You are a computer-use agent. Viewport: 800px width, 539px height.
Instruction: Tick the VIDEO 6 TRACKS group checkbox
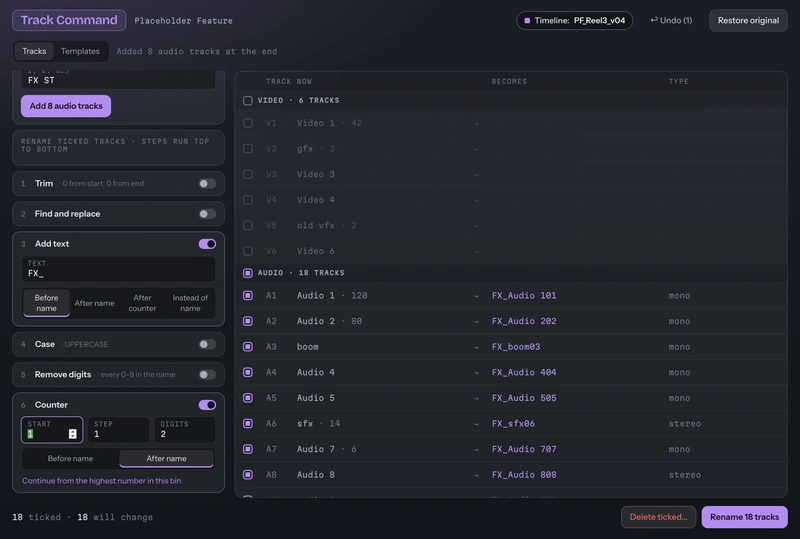[247, 101]
